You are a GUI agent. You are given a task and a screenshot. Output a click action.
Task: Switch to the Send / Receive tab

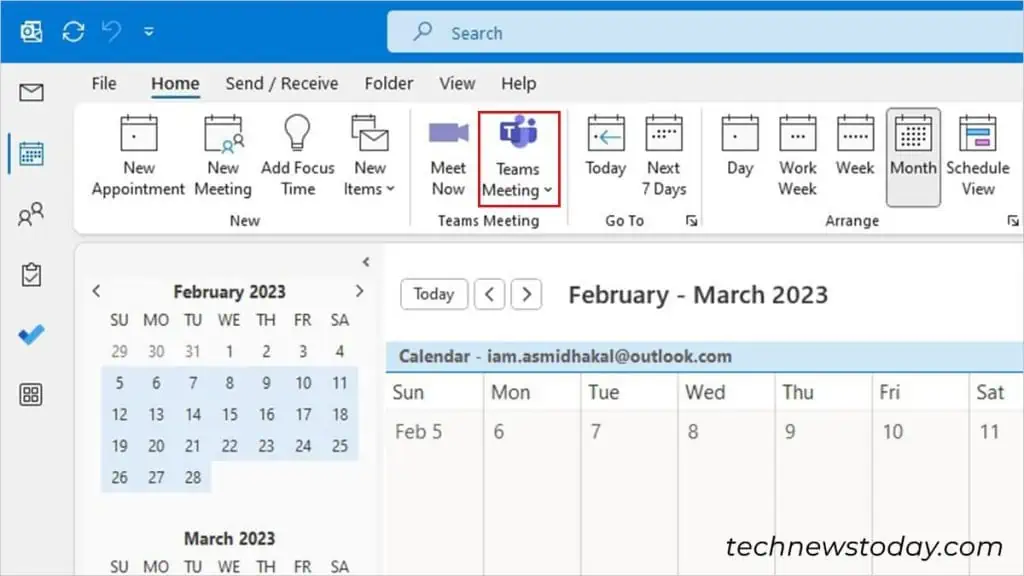click(282, 83)
